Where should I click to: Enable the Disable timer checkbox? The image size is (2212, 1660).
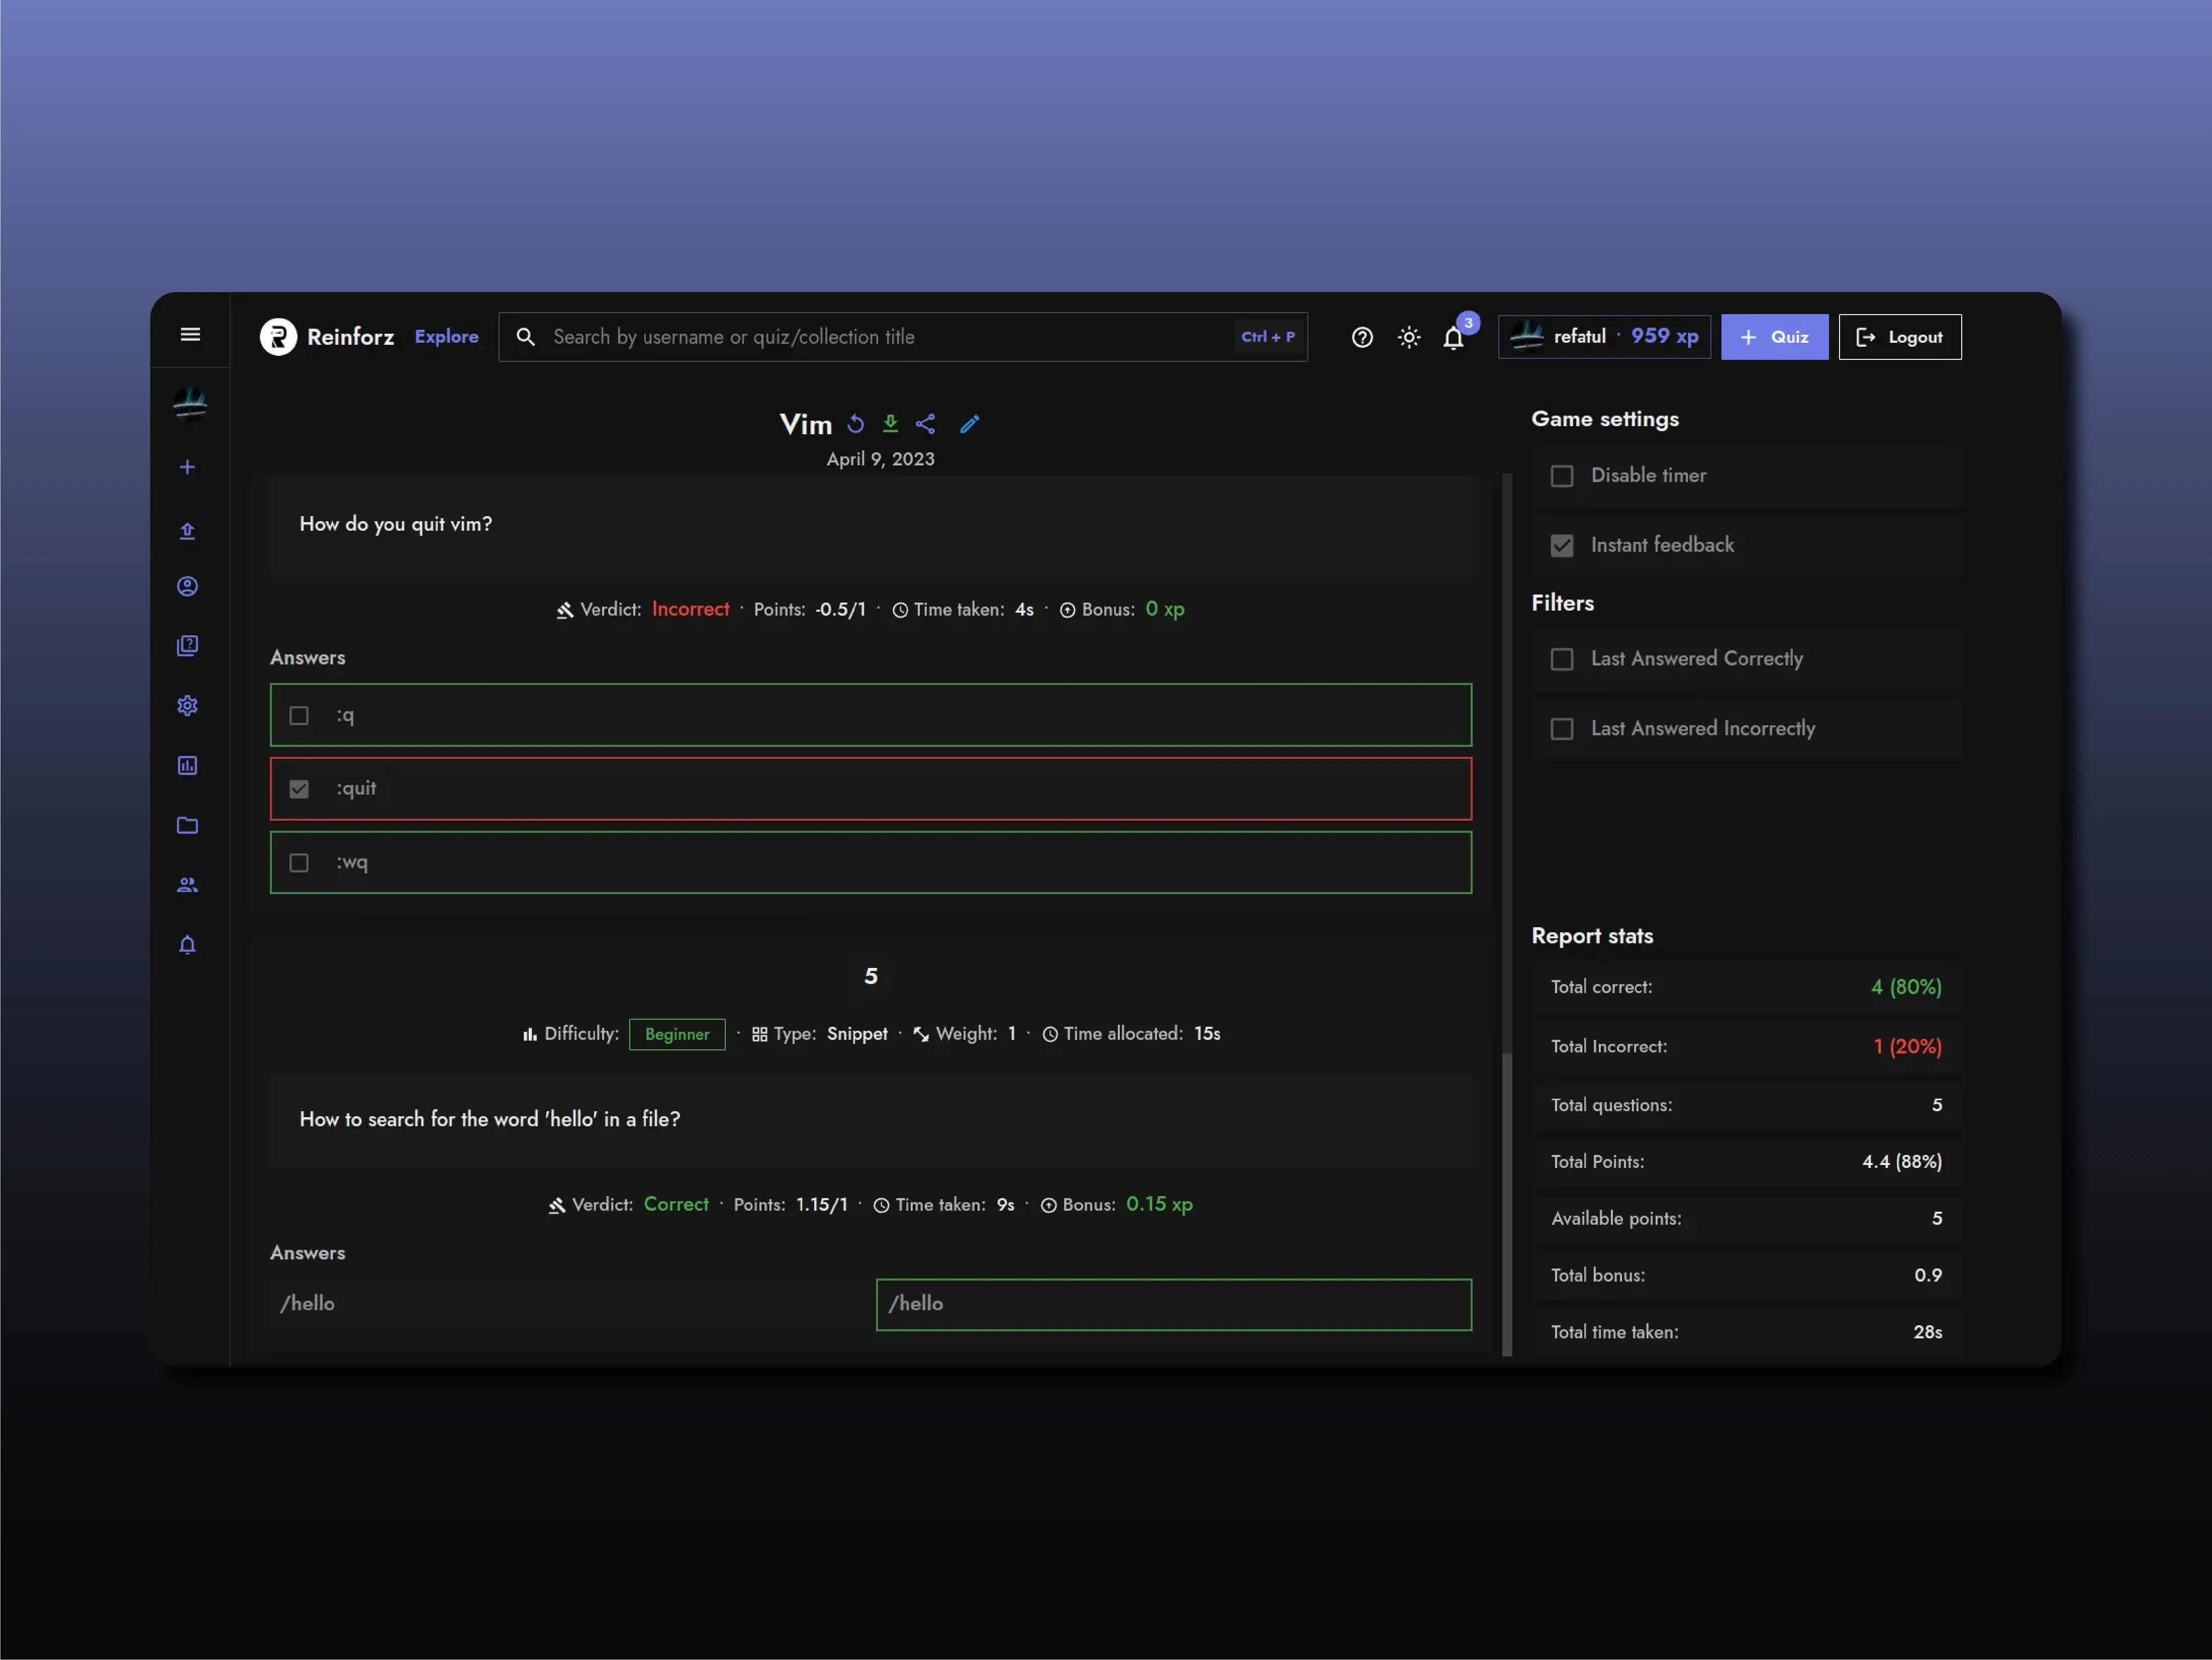click(x=1562, y=475)
